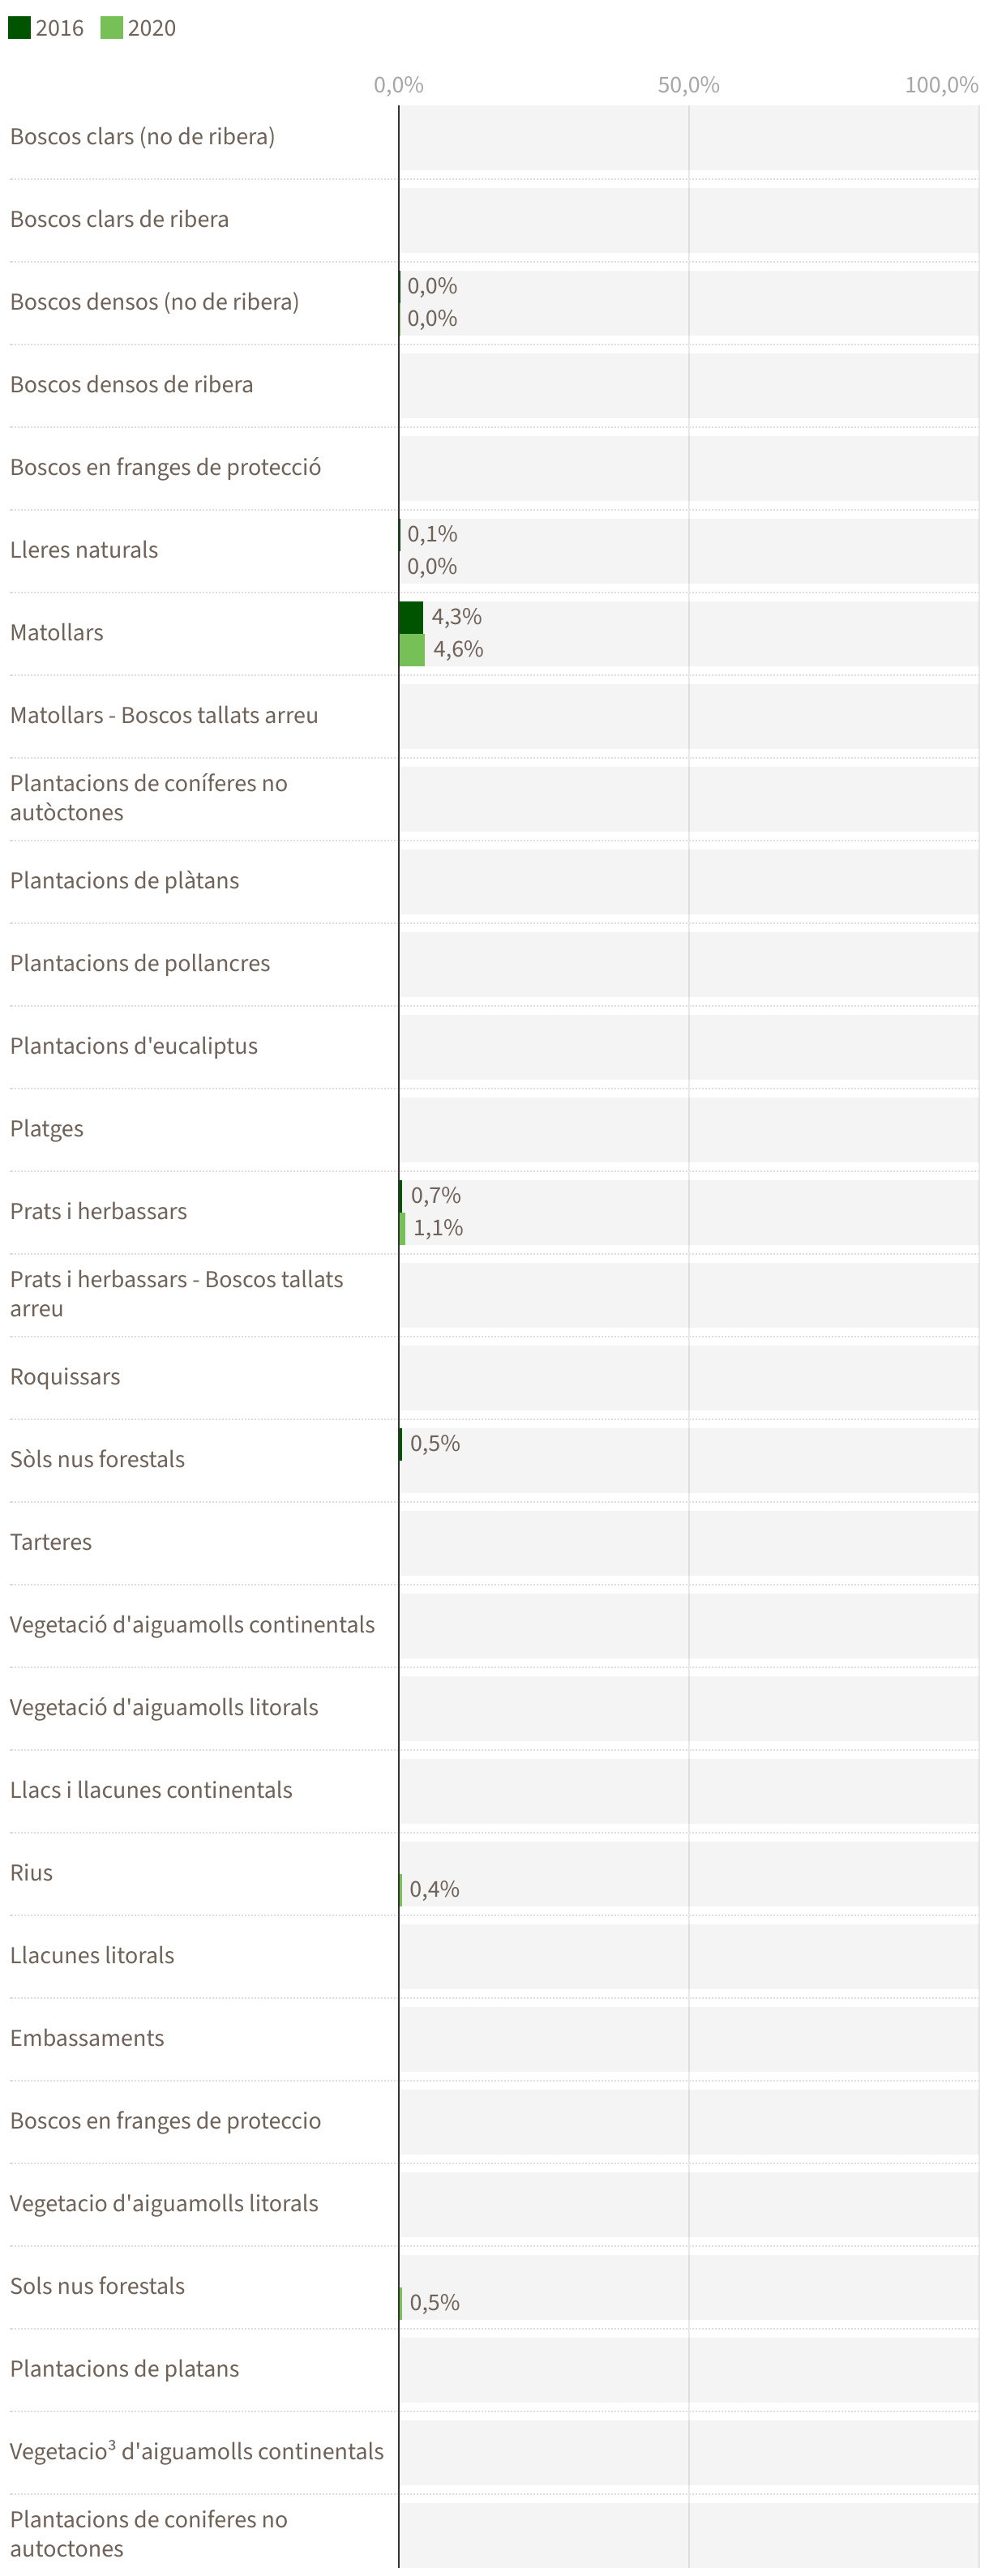Click the light green 2020 legend swatch
Image resolution: width=989 pixels, height=2576 pixels.
point(111,27)
